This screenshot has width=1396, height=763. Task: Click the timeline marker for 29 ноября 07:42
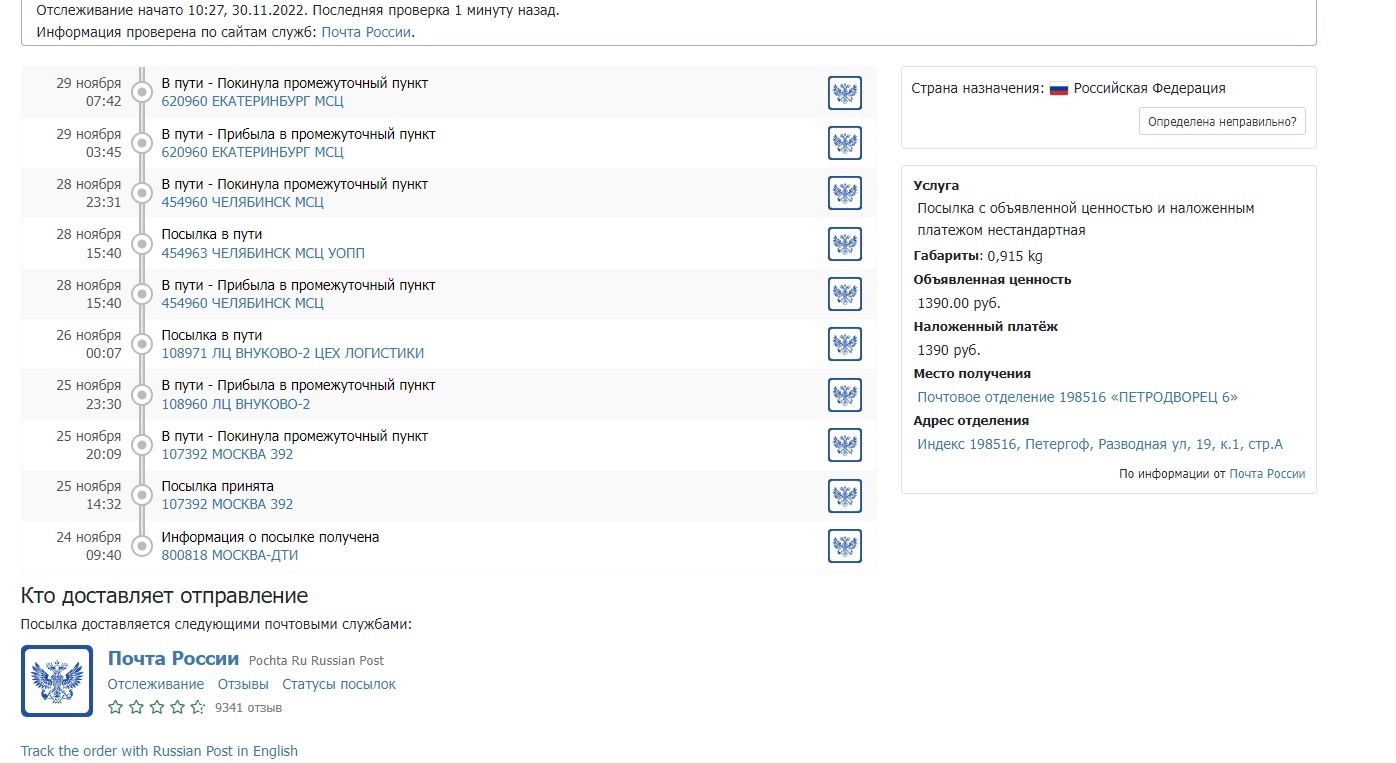142,92
